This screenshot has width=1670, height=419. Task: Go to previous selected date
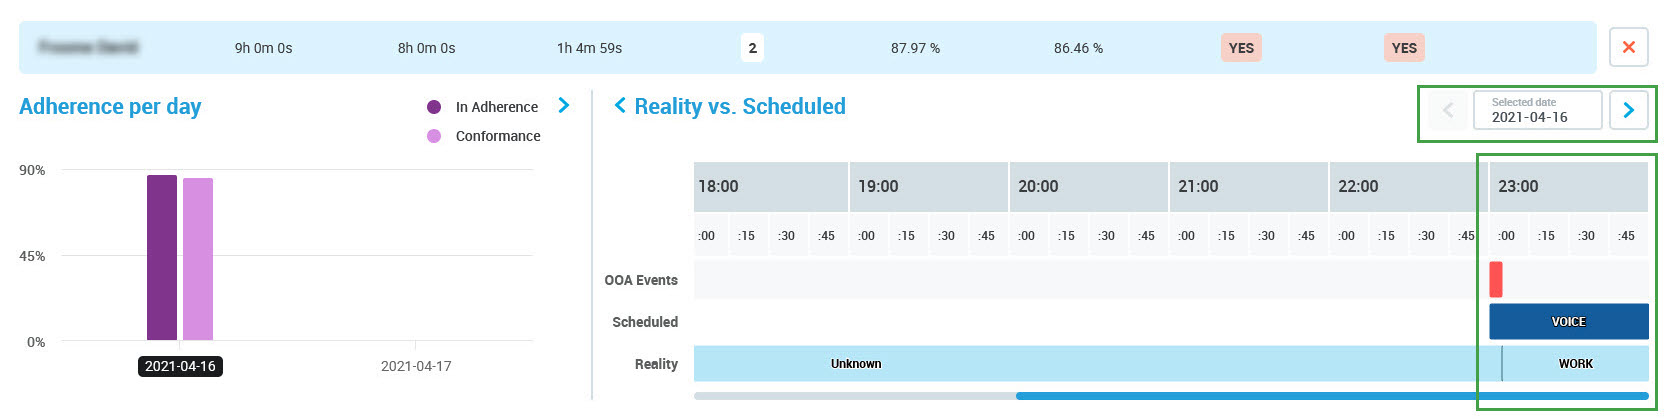click(x=1447, y=110)
